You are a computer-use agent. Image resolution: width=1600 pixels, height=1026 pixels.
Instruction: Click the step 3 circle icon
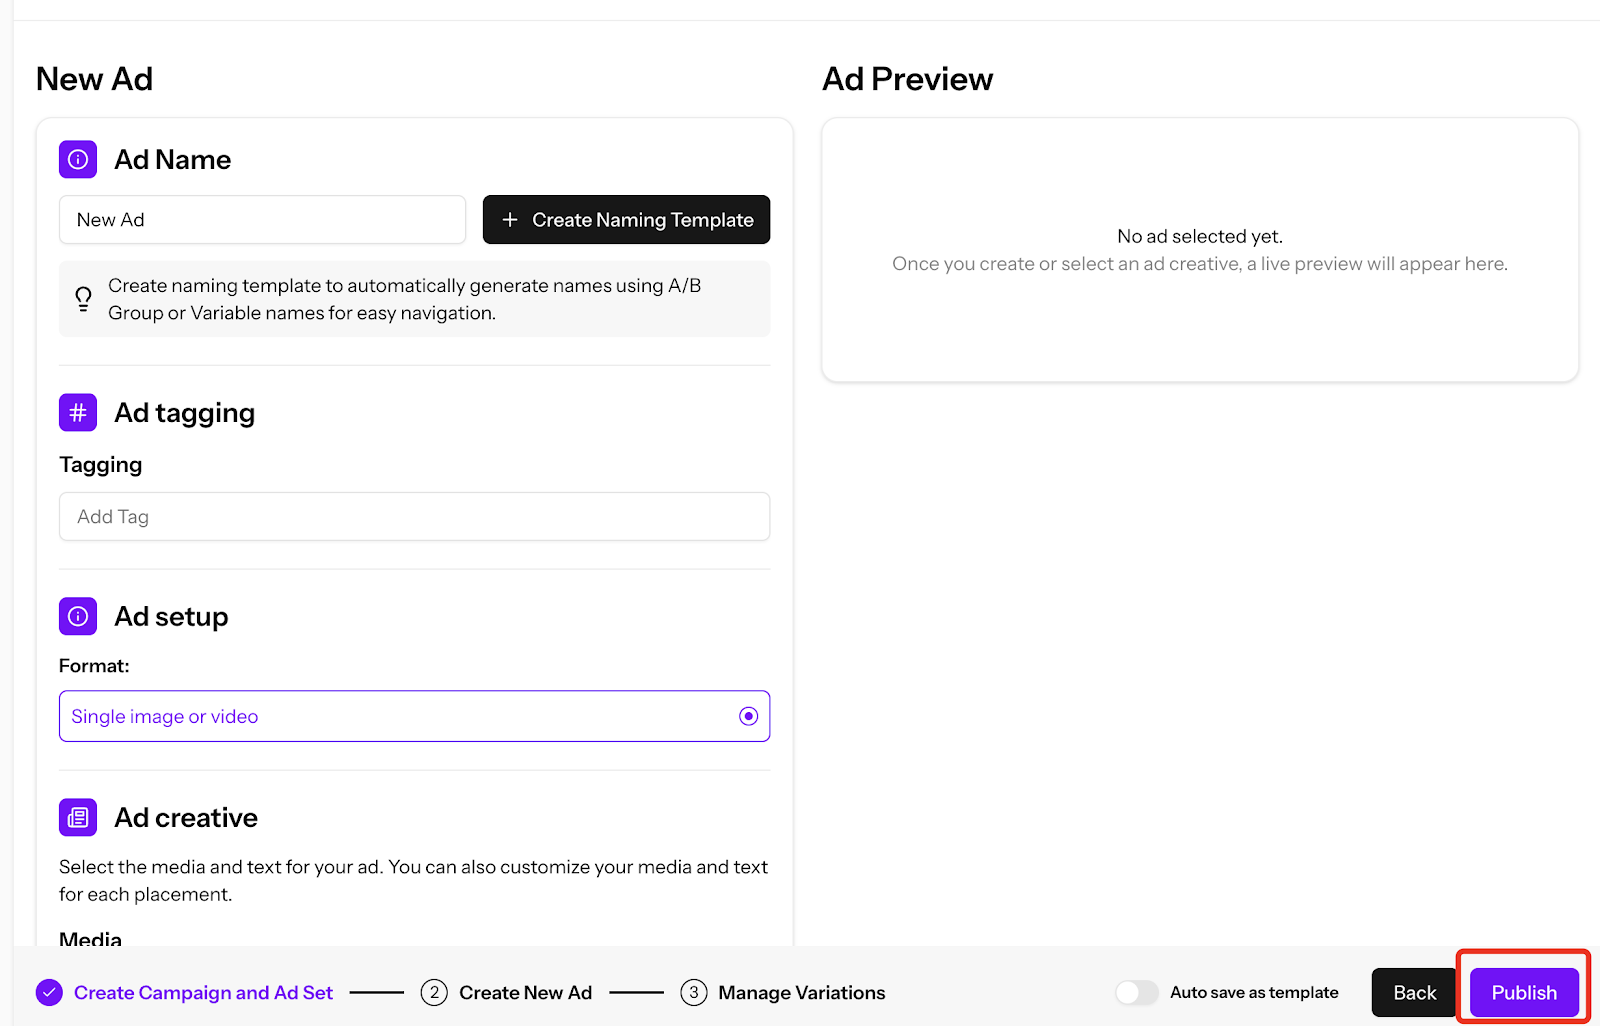[693, 992]
